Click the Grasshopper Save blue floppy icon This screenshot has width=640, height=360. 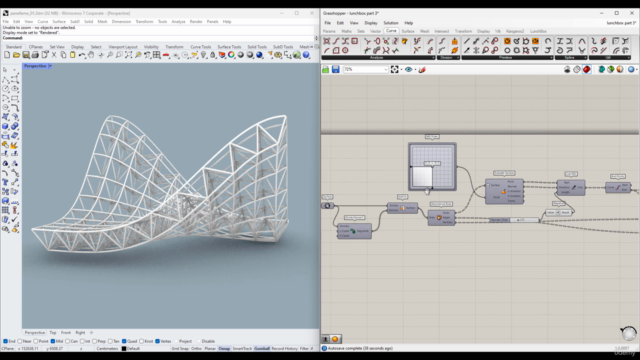[x=336, y=70]
